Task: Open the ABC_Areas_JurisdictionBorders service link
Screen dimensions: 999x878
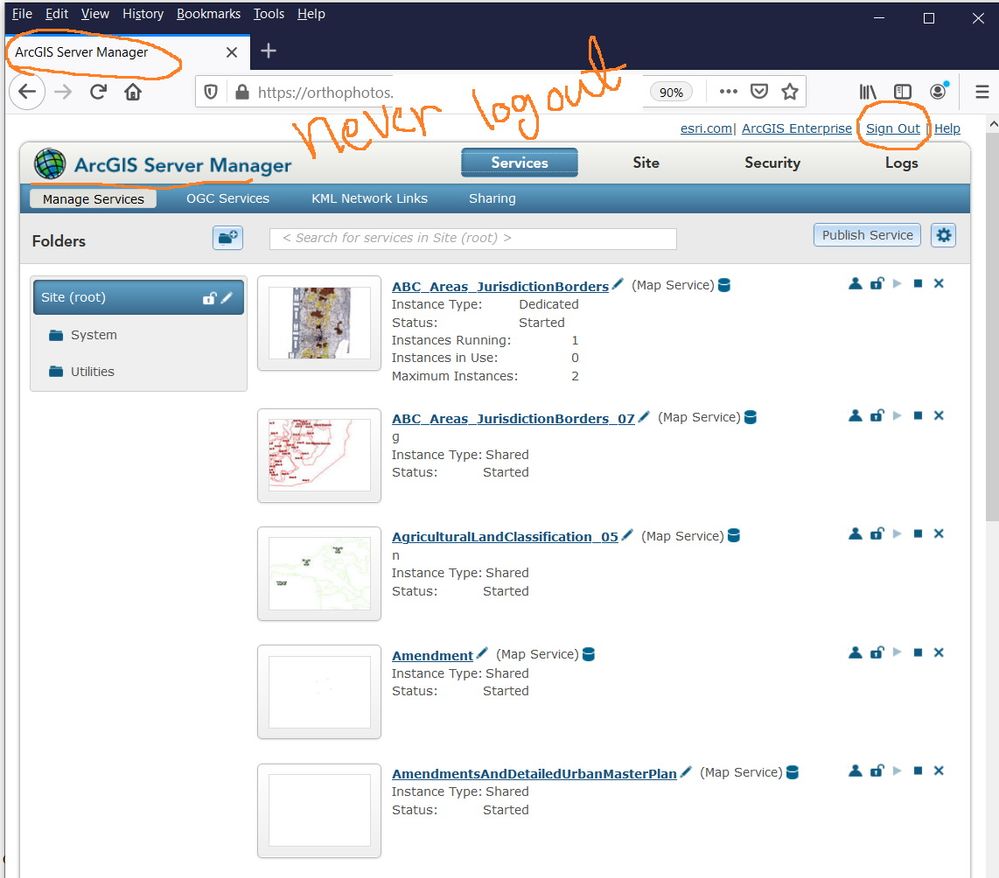Action: 500,286
